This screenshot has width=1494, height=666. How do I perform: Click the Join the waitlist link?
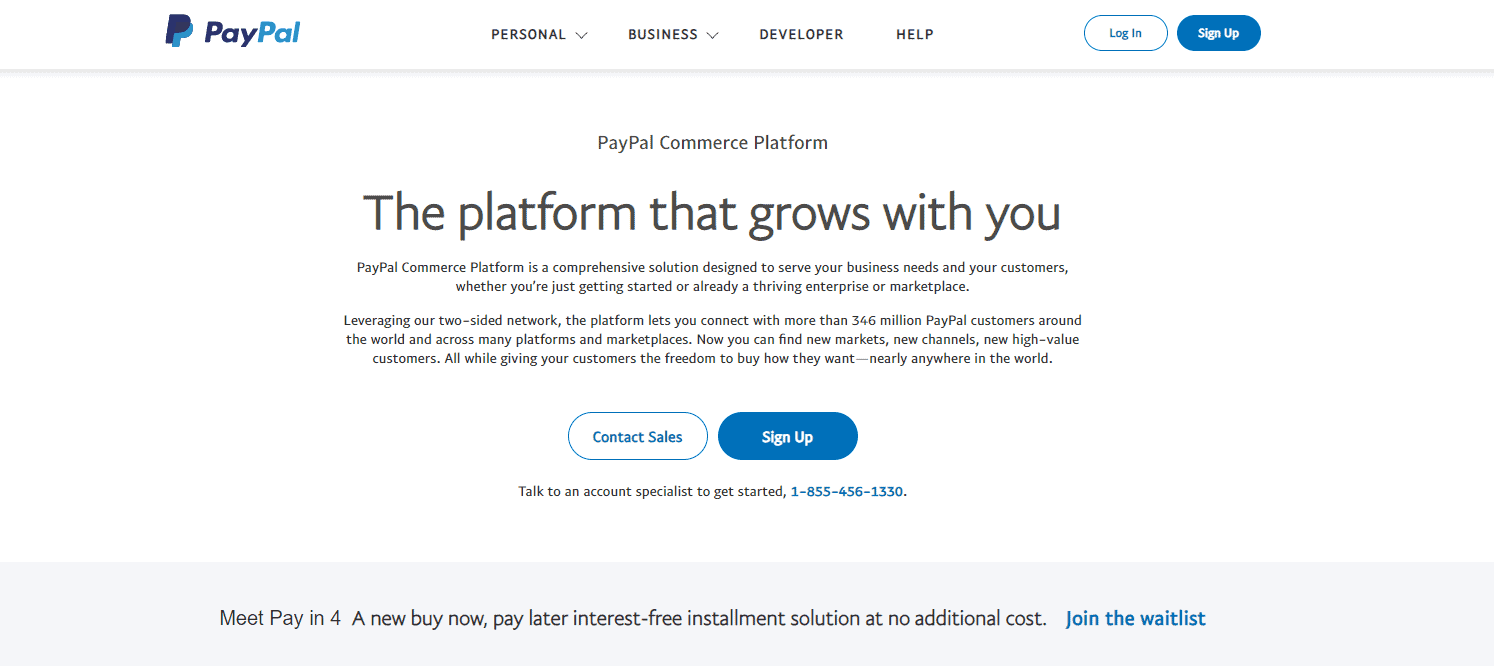(1135, 618)
